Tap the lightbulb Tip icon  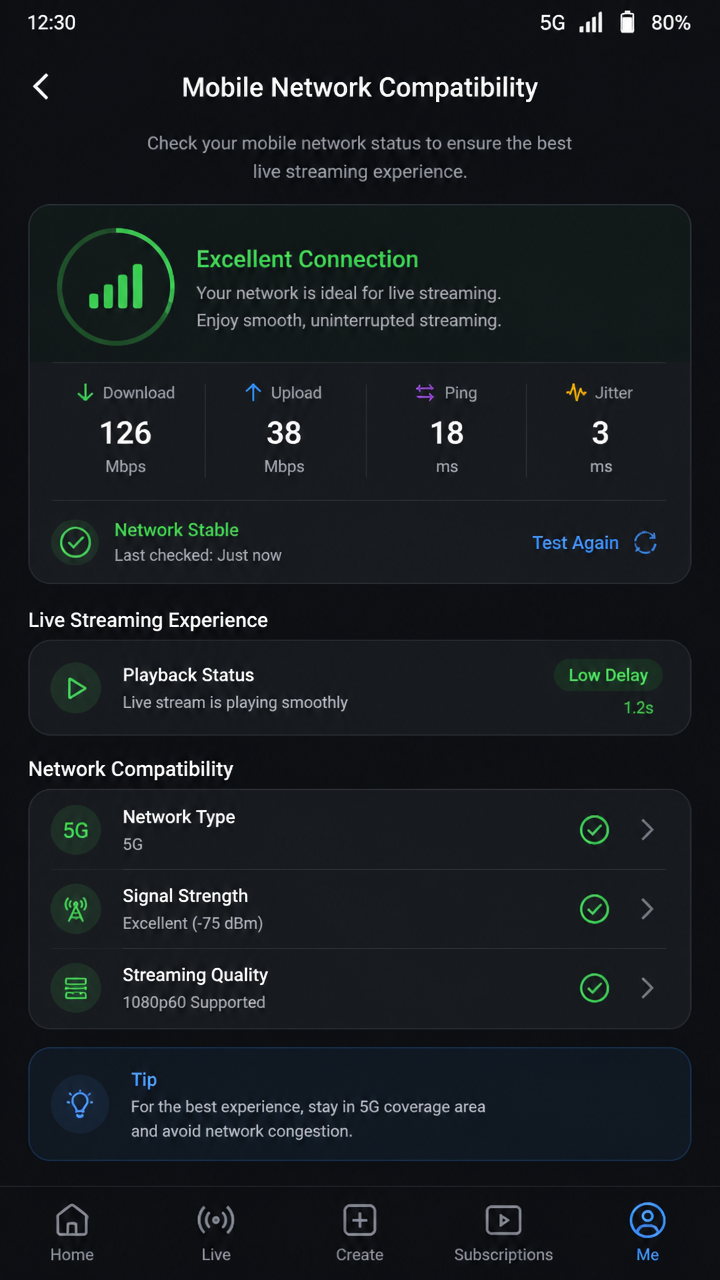tap(80, 1104)
